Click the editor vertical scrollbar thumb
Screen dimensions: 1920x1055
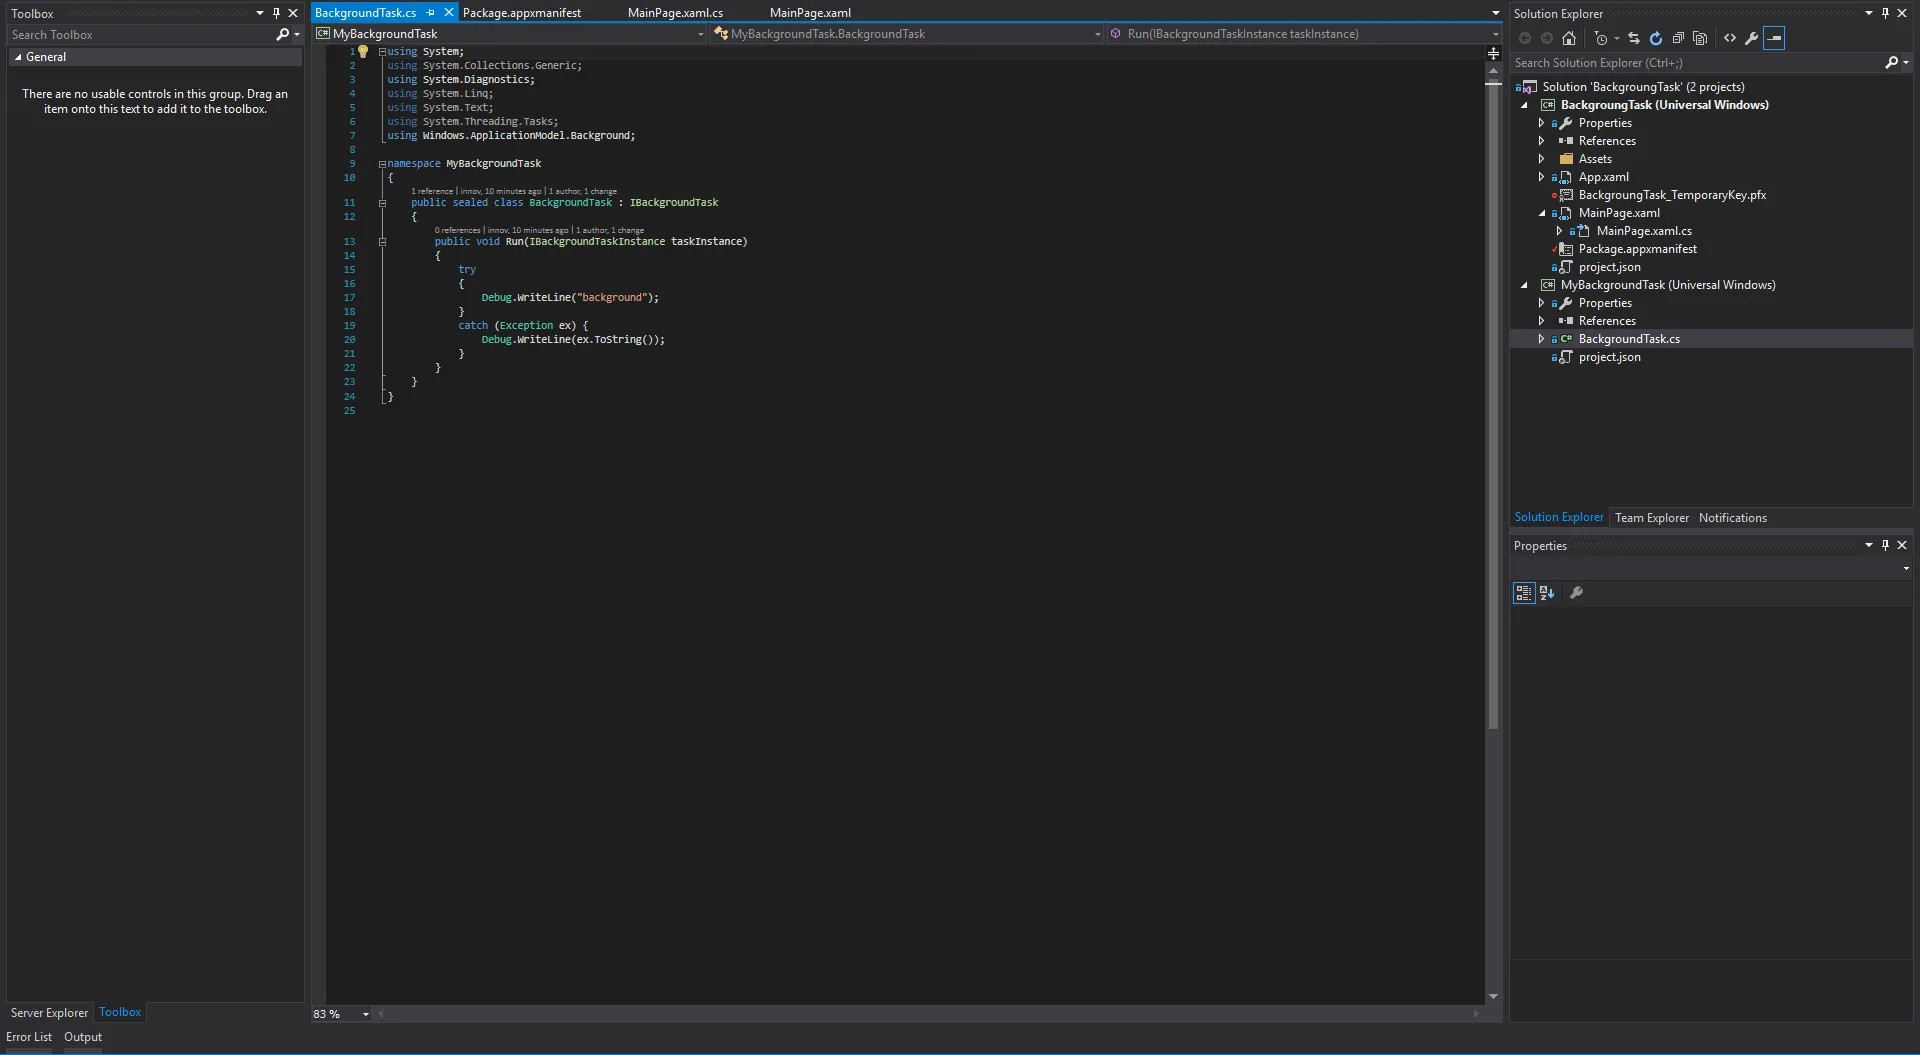click(1493, 400)
